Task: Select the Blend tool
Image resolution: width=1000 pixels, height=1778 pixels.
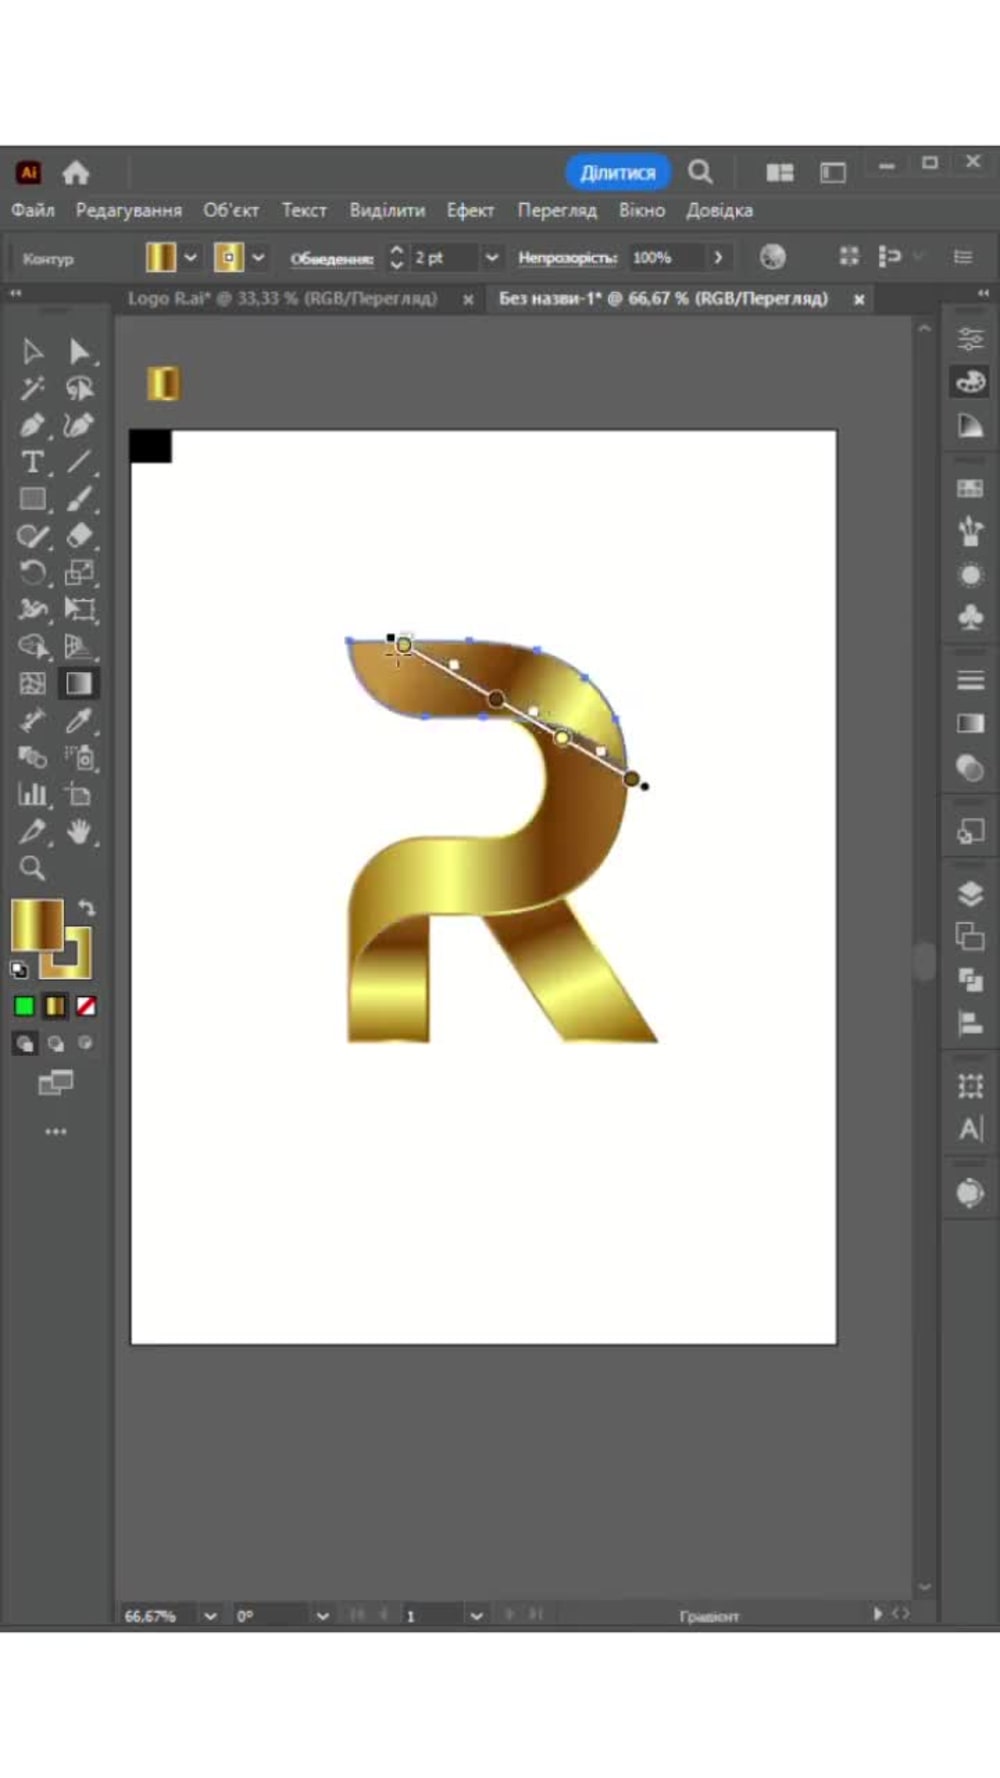Action: point(32,757)
